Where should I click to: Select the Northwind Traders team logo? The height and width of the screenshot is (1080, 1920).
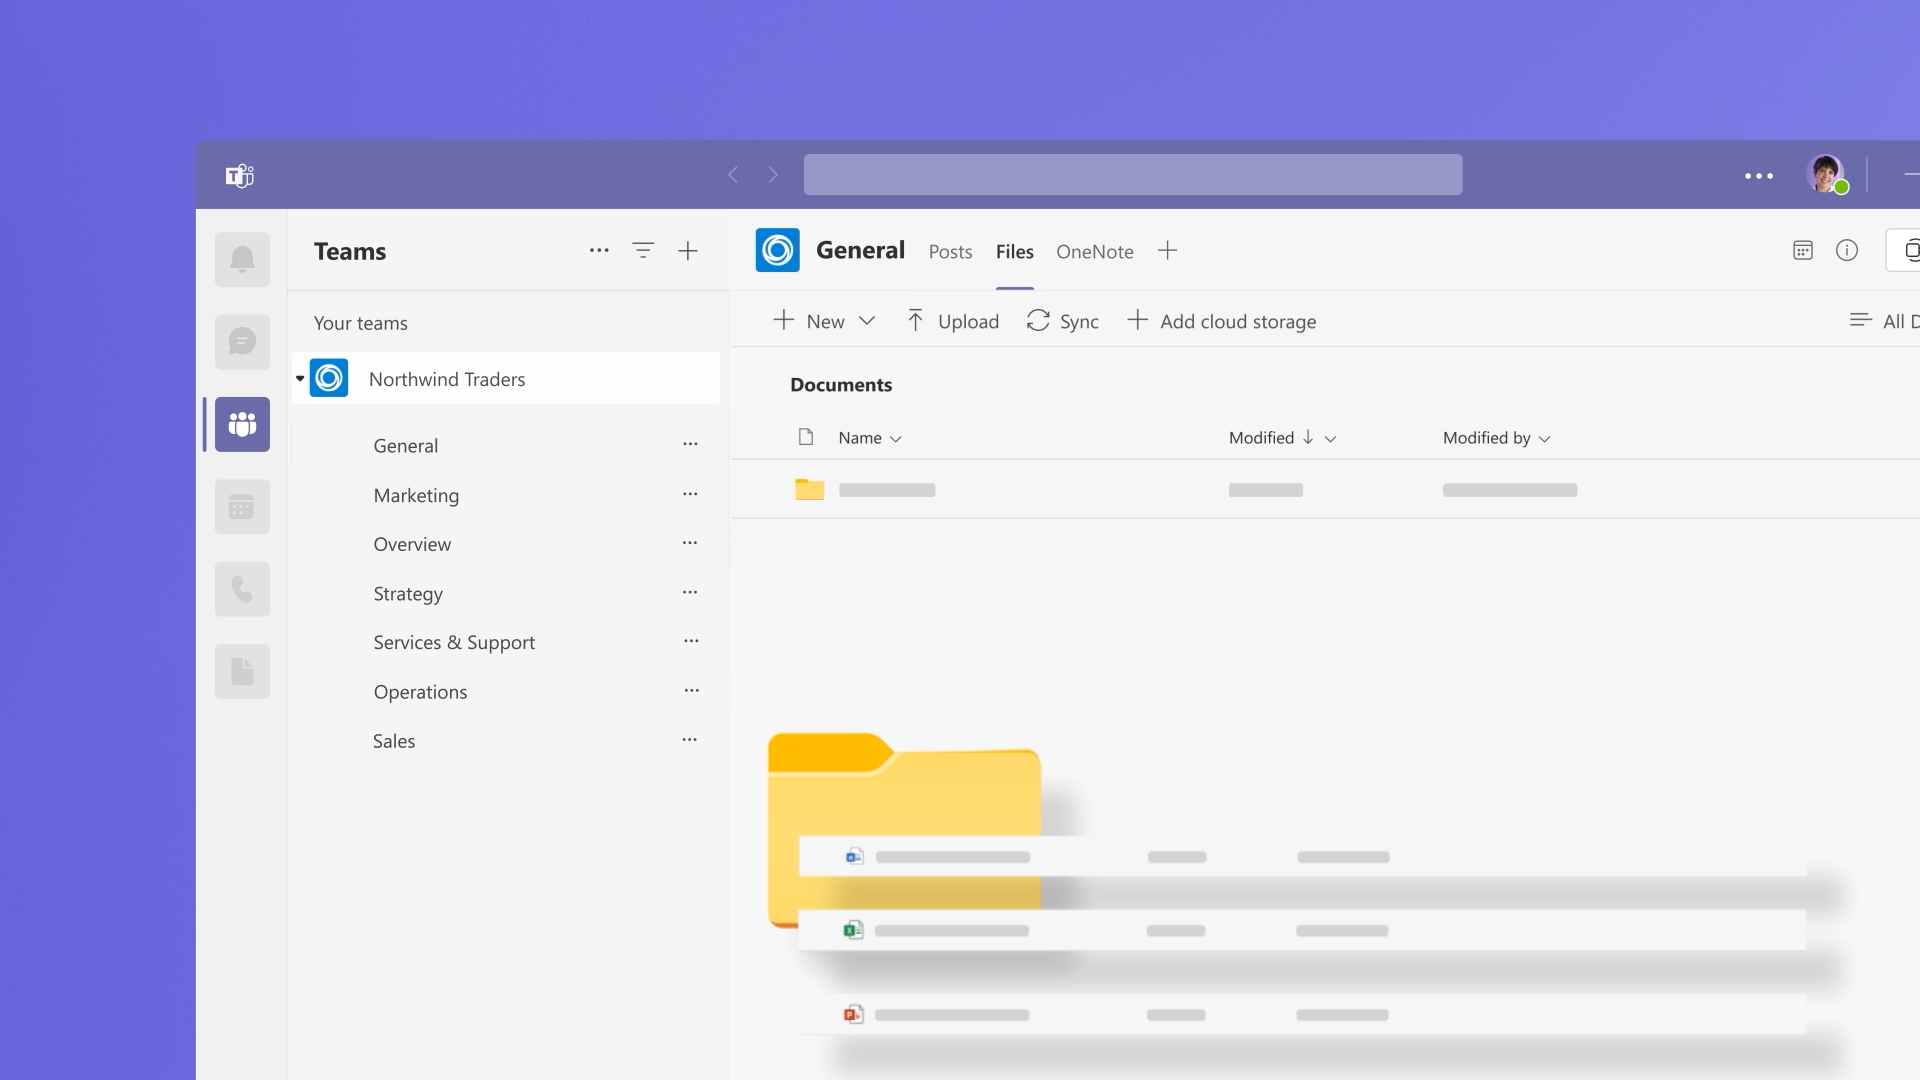pos(329,378)
